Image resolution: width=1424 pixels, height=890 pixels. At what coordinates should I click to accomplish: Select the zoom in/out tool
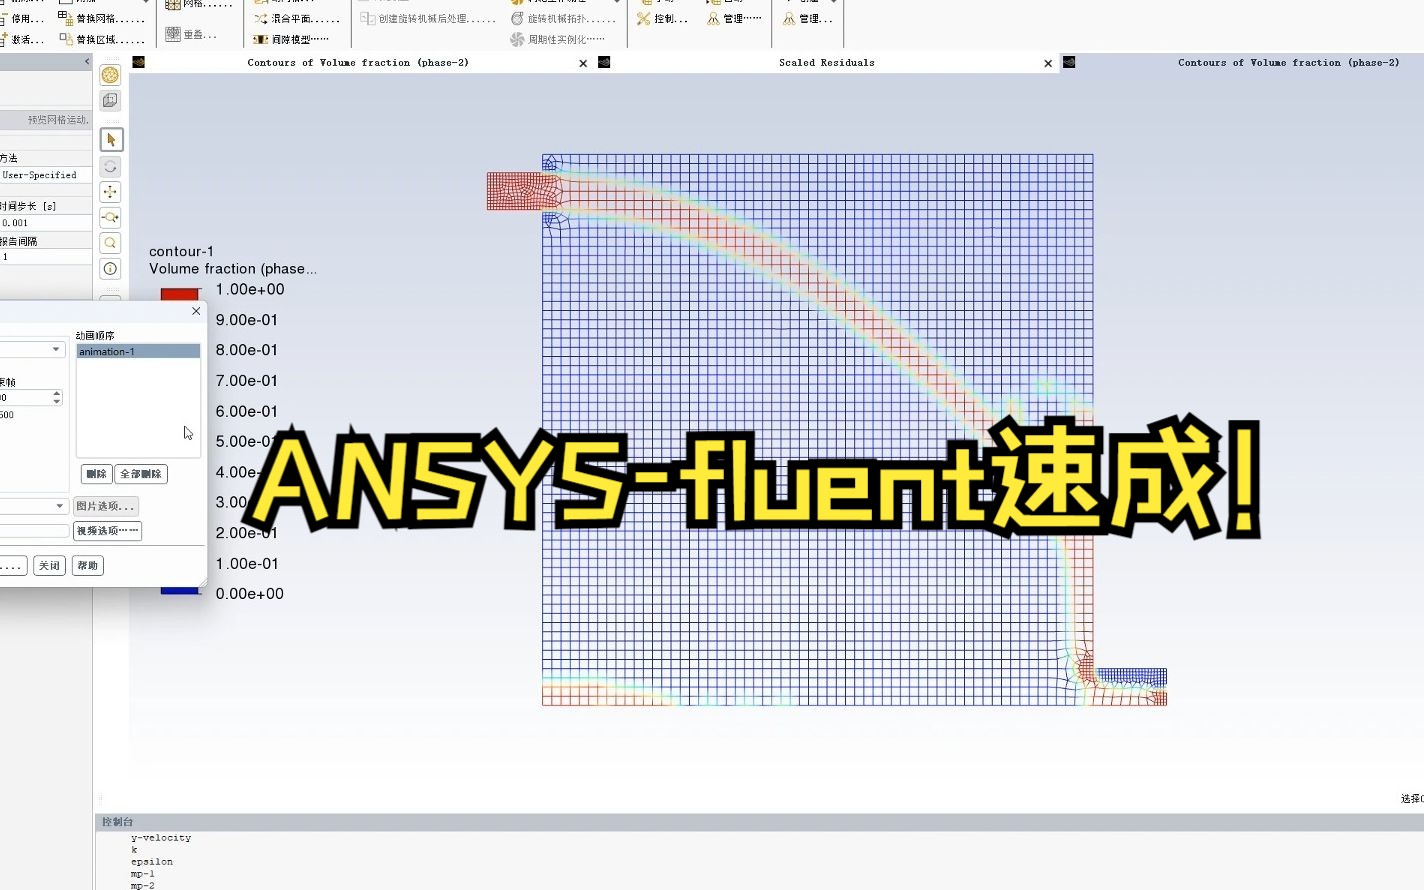pyautogui.click(x=110, y=217)
